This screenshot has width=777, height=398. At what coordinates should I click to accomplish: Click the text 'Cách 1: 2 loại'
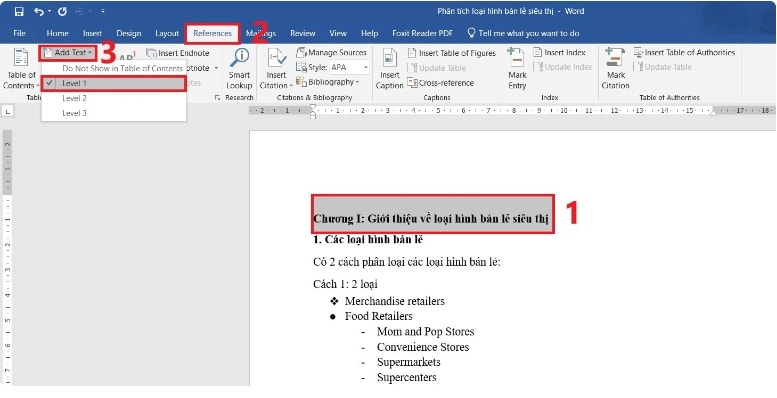point(345,284)
